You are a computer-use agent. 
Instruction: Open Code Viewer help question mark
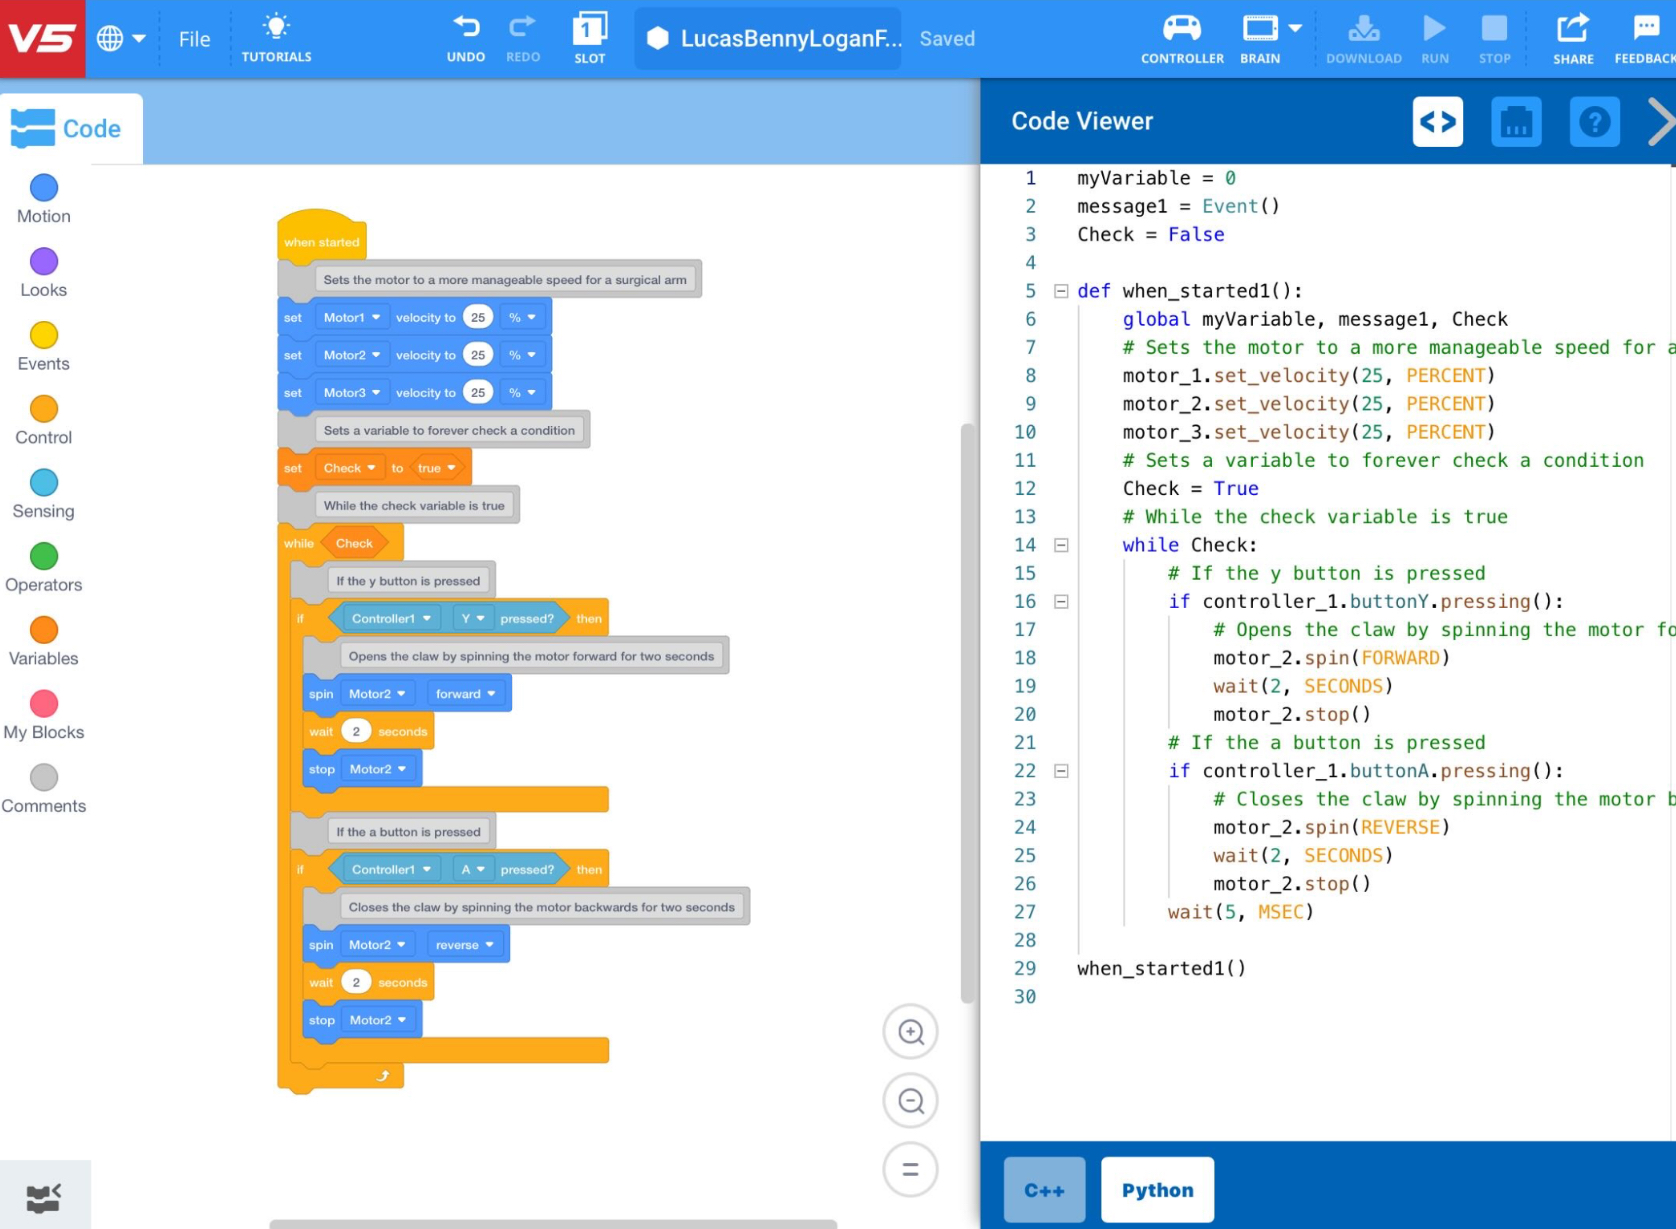1594,122
